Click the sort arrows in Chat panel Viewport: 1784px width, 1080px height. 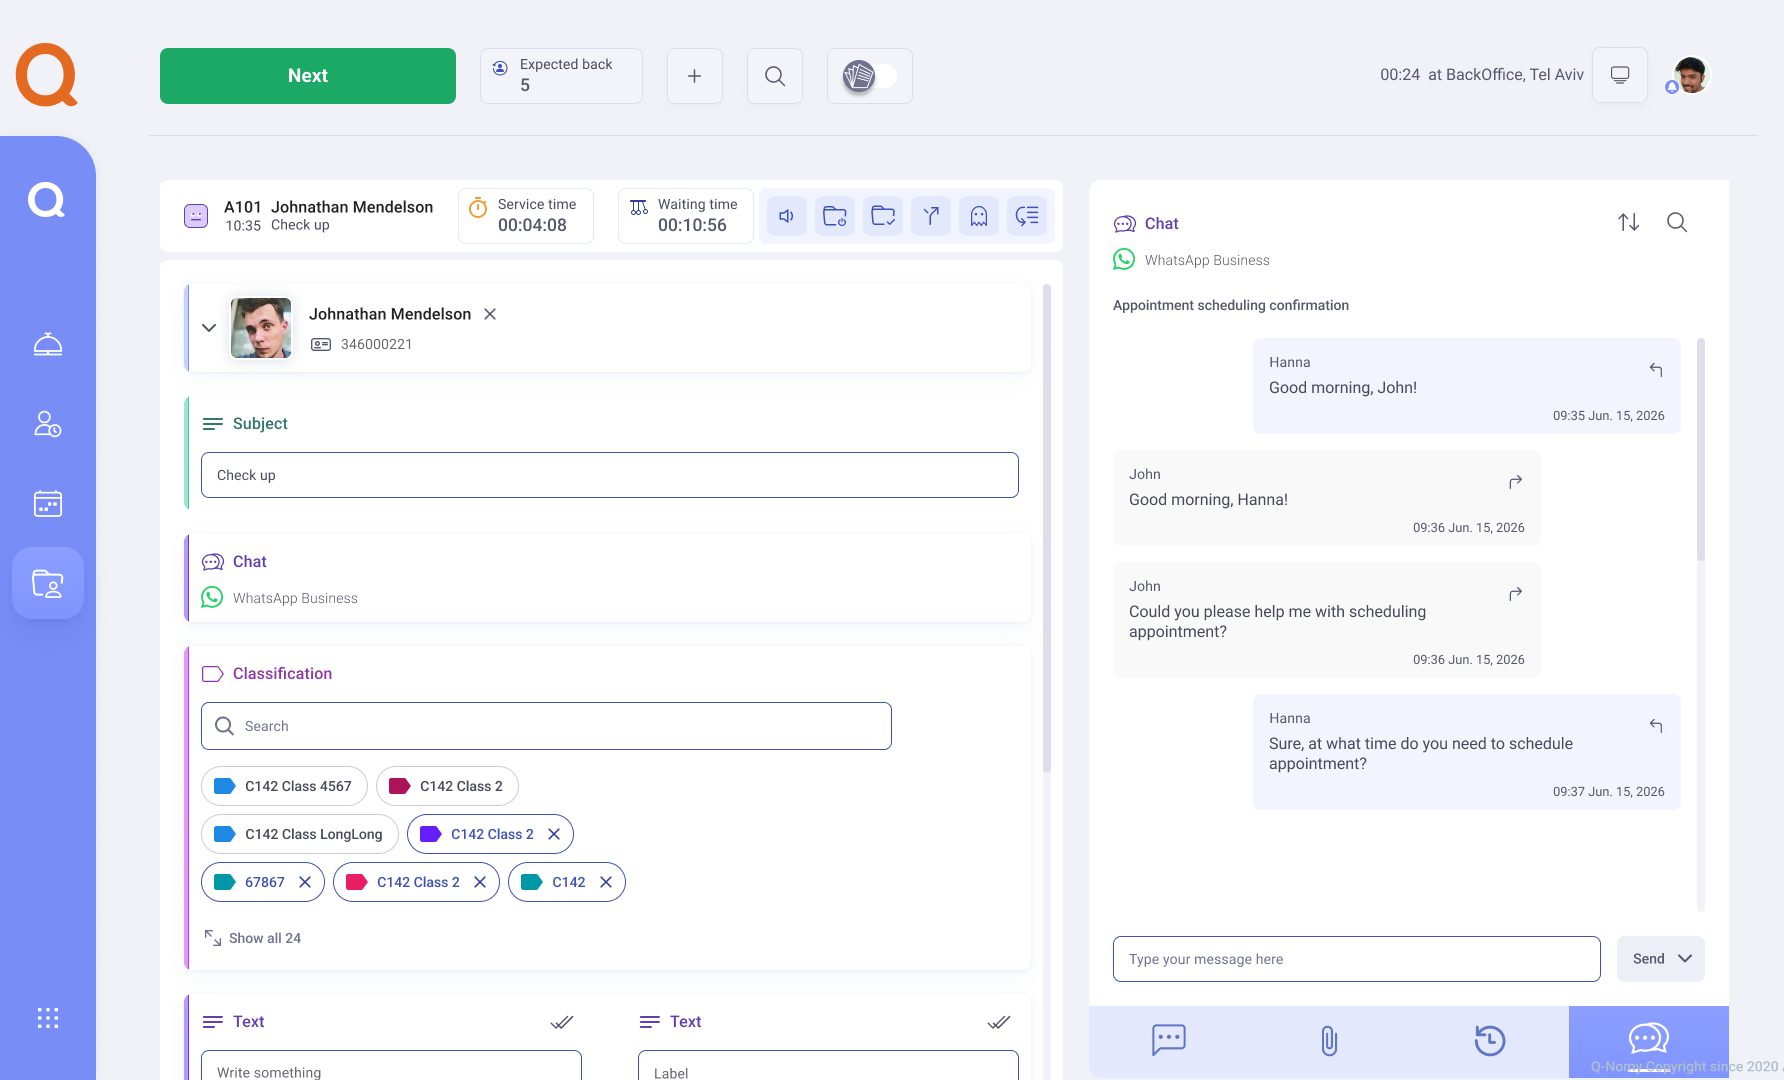[1628, 222]
